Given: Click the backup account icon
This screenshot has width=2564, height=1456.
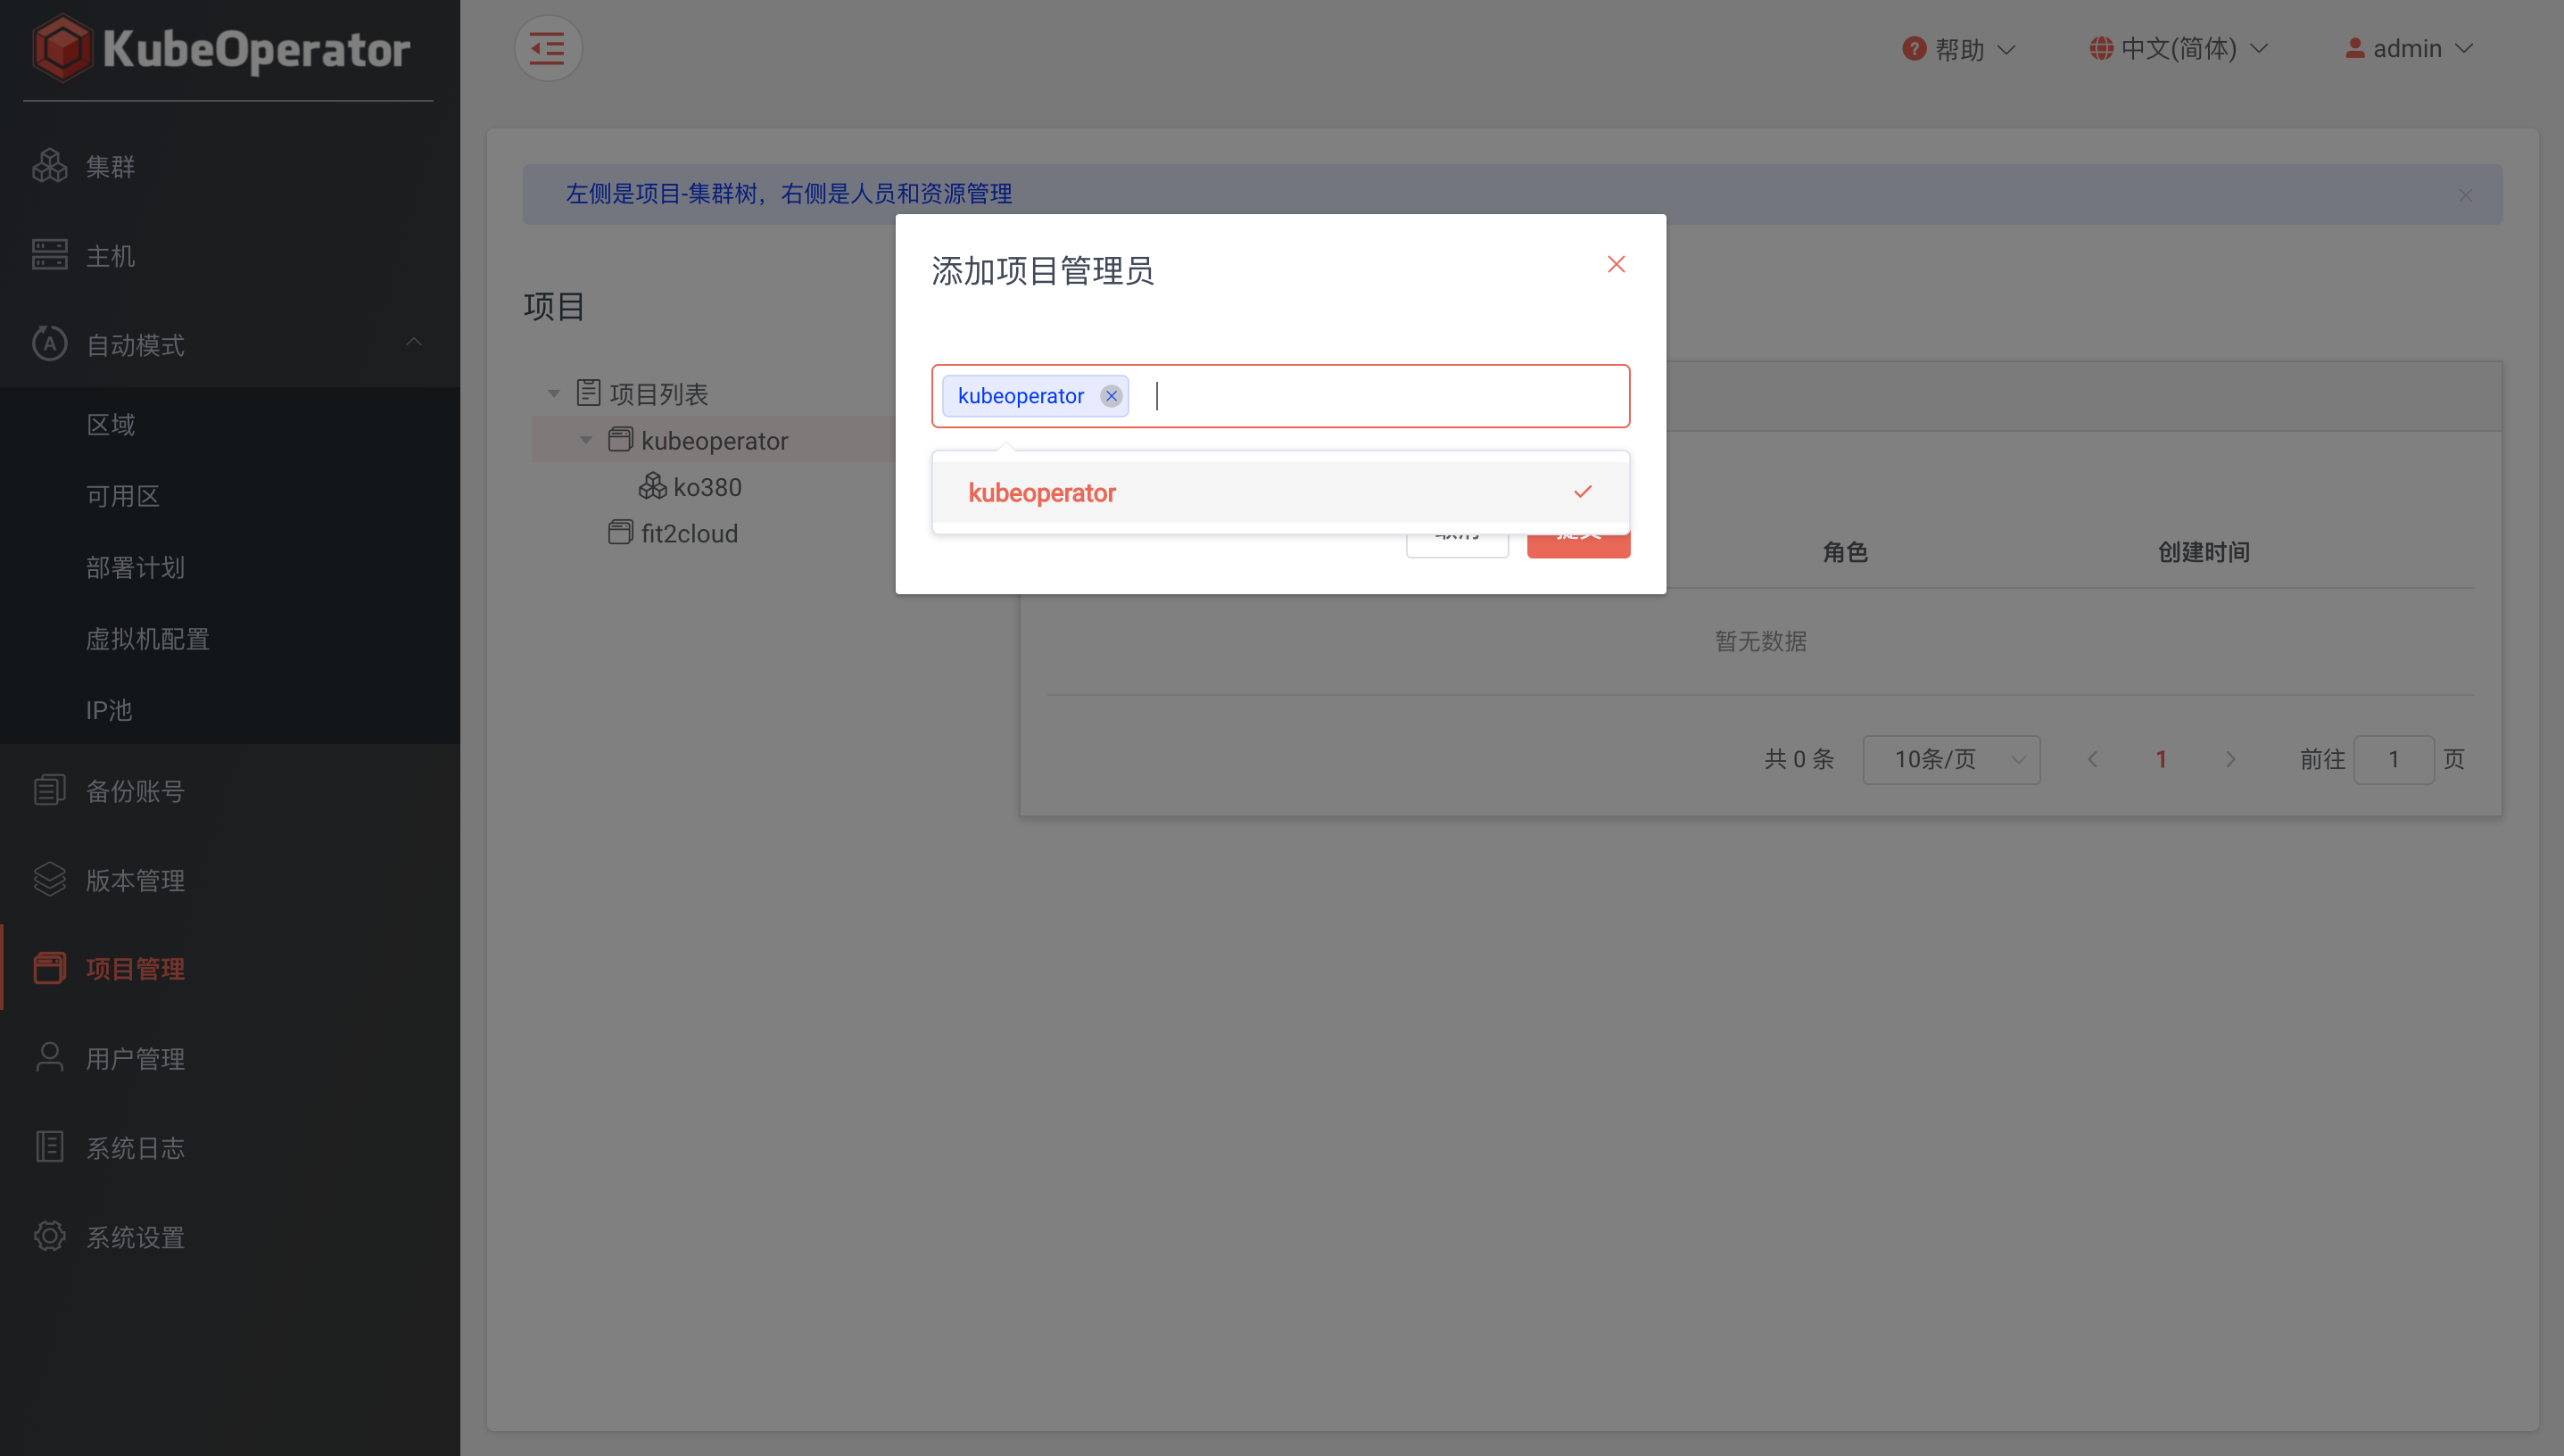Looking at the screenshot, I should coord(49,790).
